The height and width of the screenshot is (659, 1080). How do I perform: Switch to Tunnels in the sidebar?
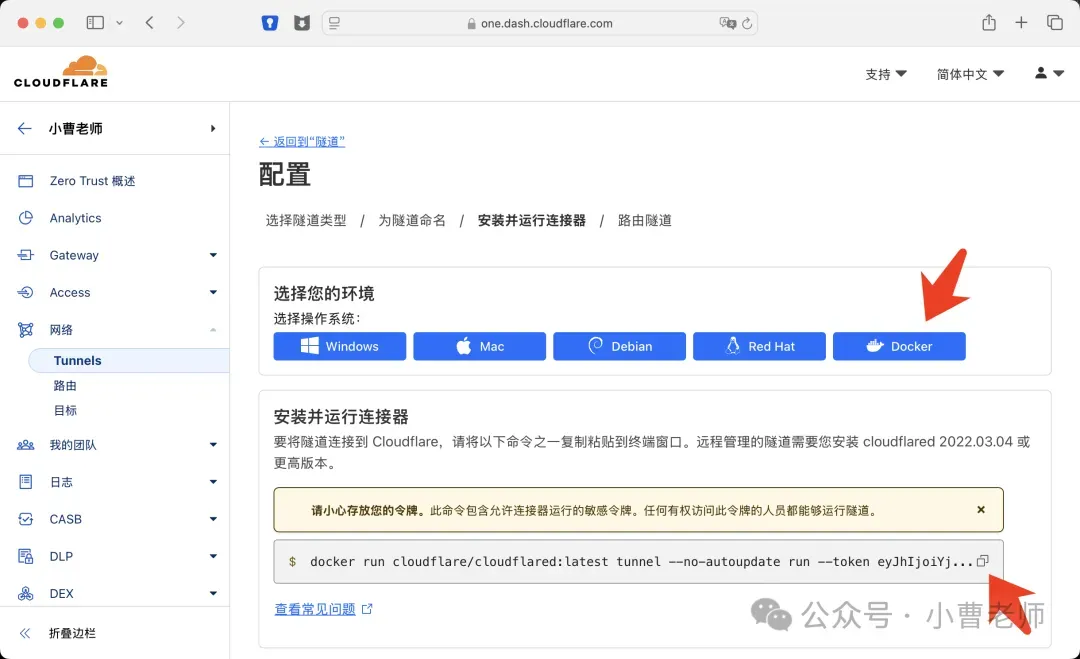pos(80,360)
